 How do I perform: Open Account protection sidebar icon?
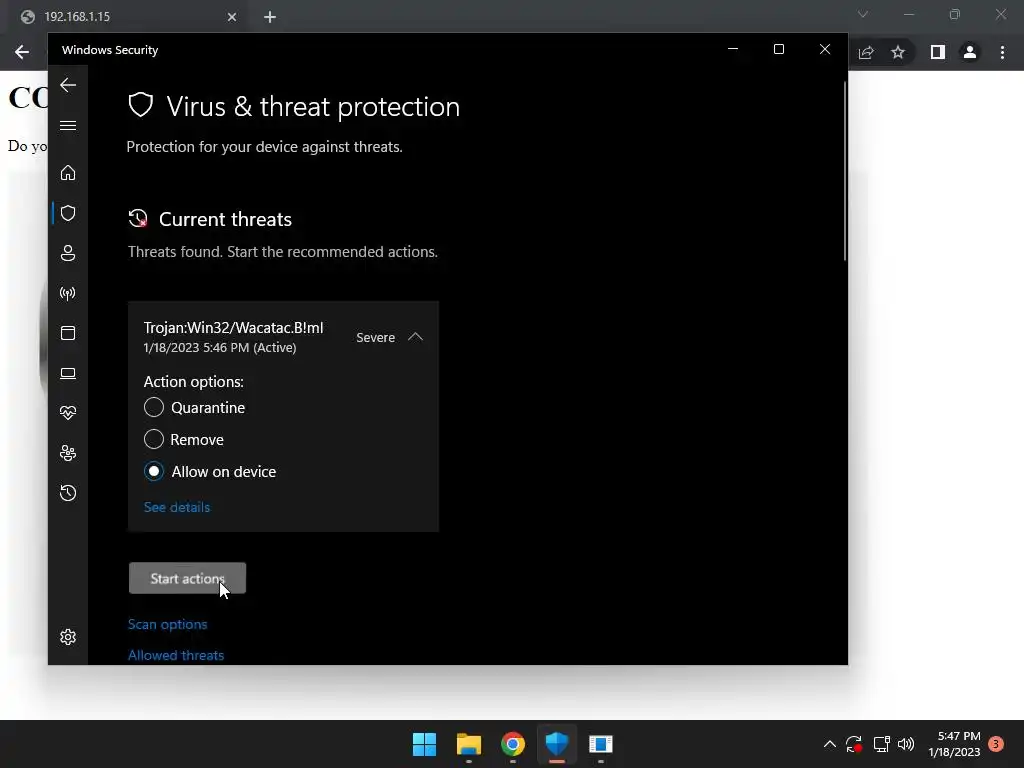click(x=68, y=253)
